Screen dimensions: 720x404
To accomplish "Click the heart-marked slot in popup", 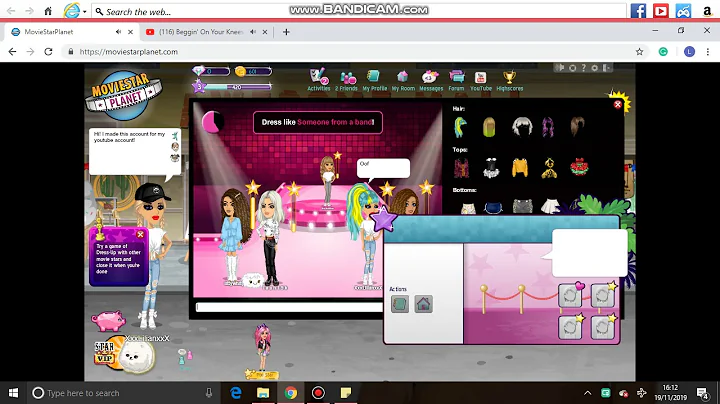I will tap(570, 296).
